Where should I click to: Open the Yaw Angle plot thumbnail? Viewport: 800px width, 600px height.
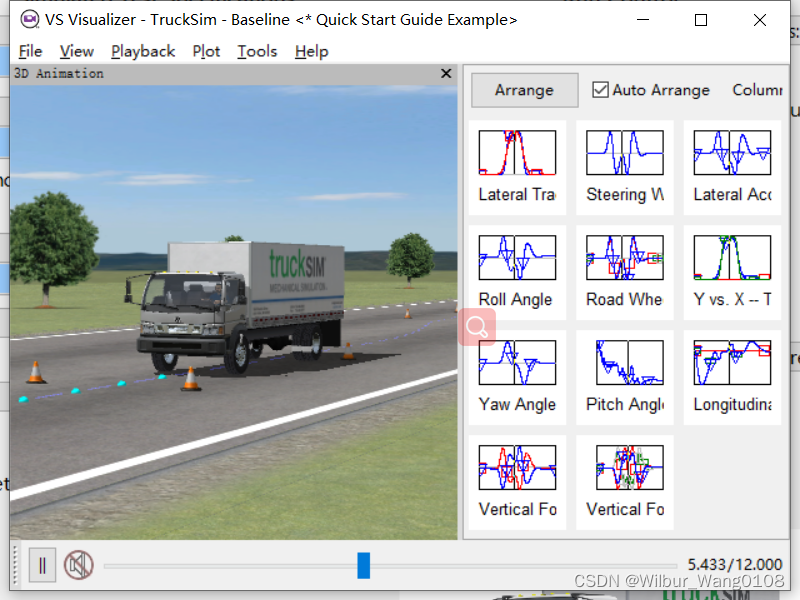pos(517,378)
